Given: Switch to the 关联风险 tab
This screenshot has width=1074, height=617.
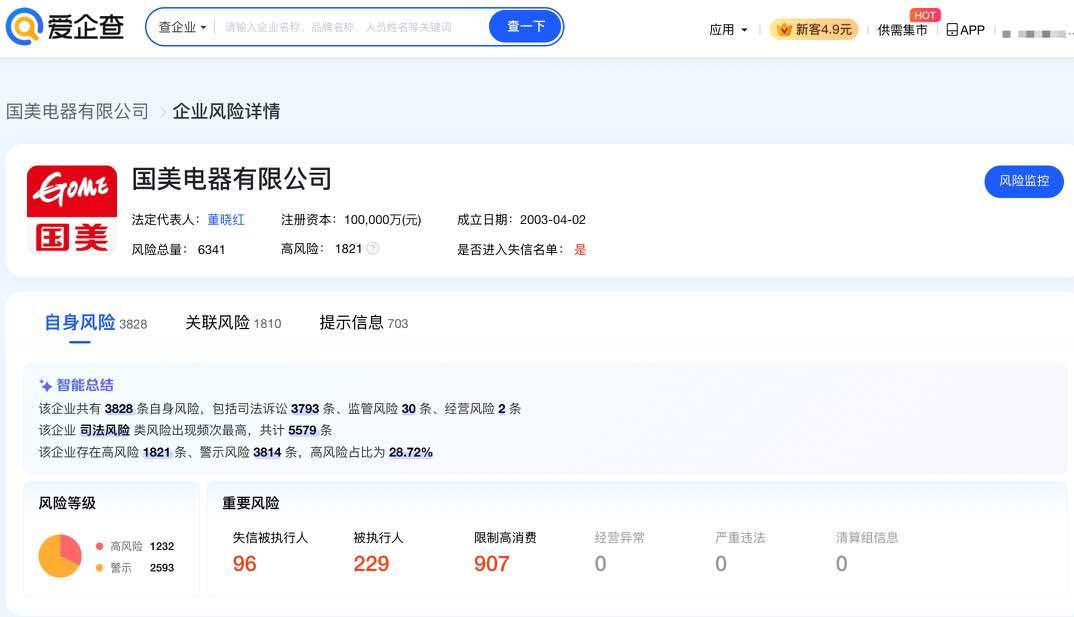Looking at the screenshot, I should pyautogui.click(x=217, y=322).
